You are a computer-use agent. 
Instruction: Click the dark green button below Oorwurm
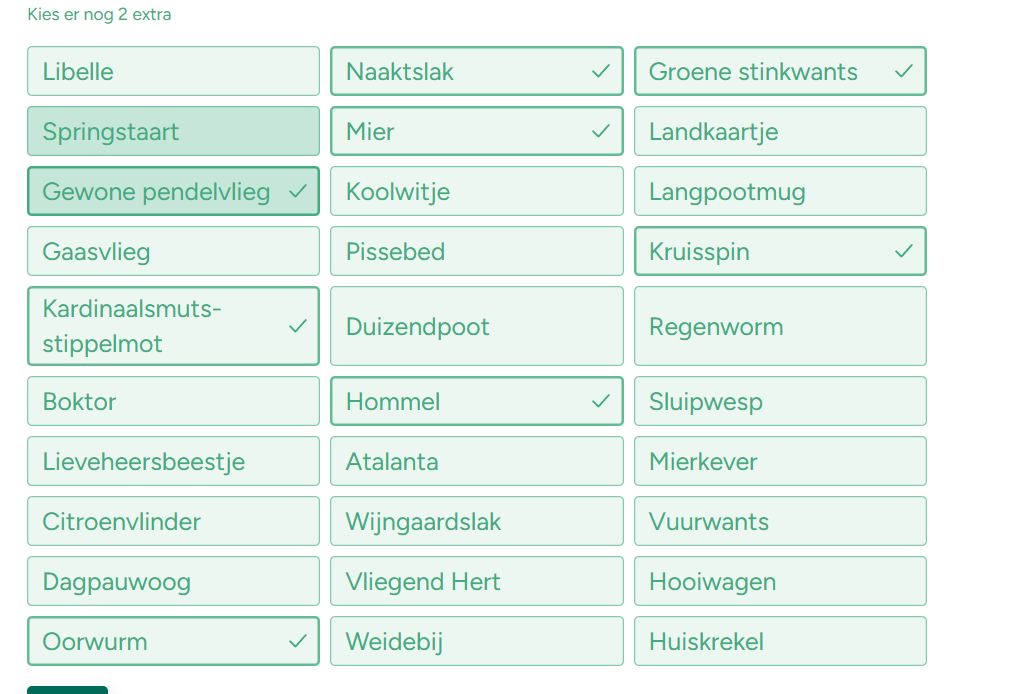(67, 690)
